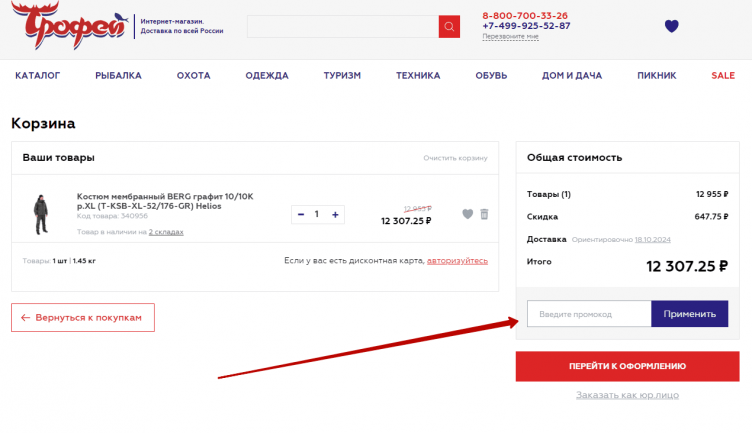This screenshot has width=752, height=433.
Task: Open Рыбалка menu item
Action: coord(118,76)
